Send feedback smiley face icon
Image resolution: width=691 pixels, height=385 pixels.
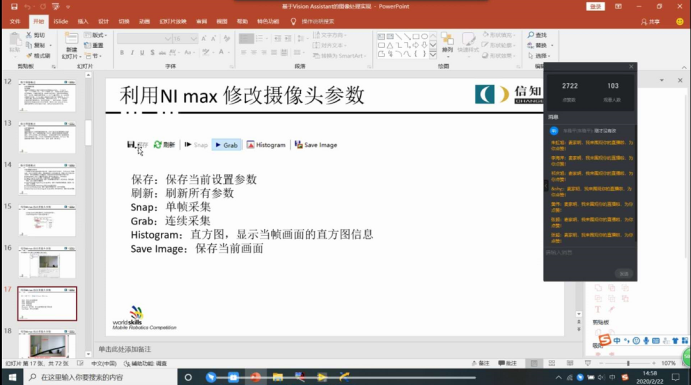(680, 21)
